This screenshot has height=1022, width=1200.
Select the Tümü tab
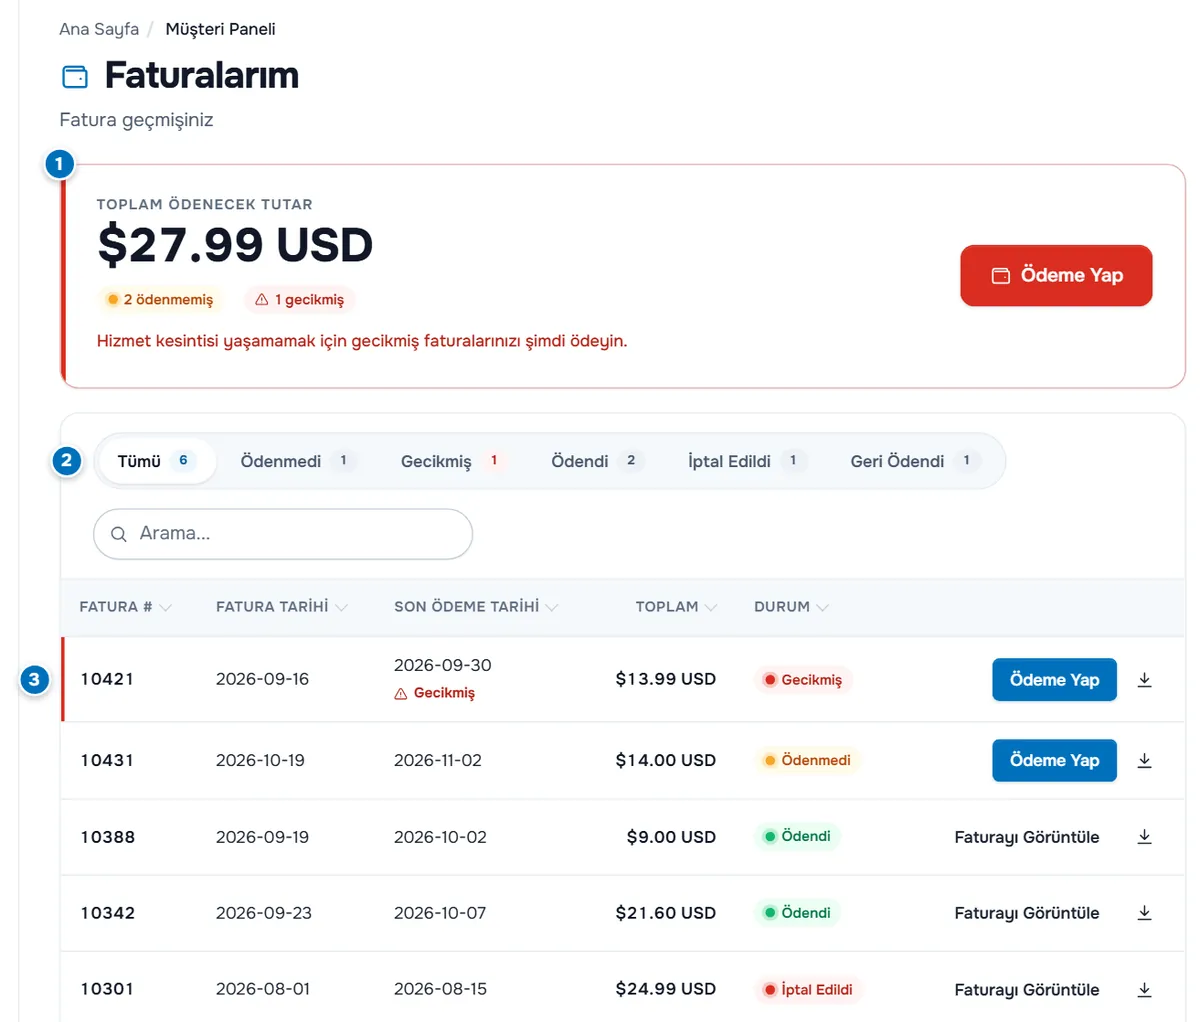pyautogui.click(x=156, y=461)
